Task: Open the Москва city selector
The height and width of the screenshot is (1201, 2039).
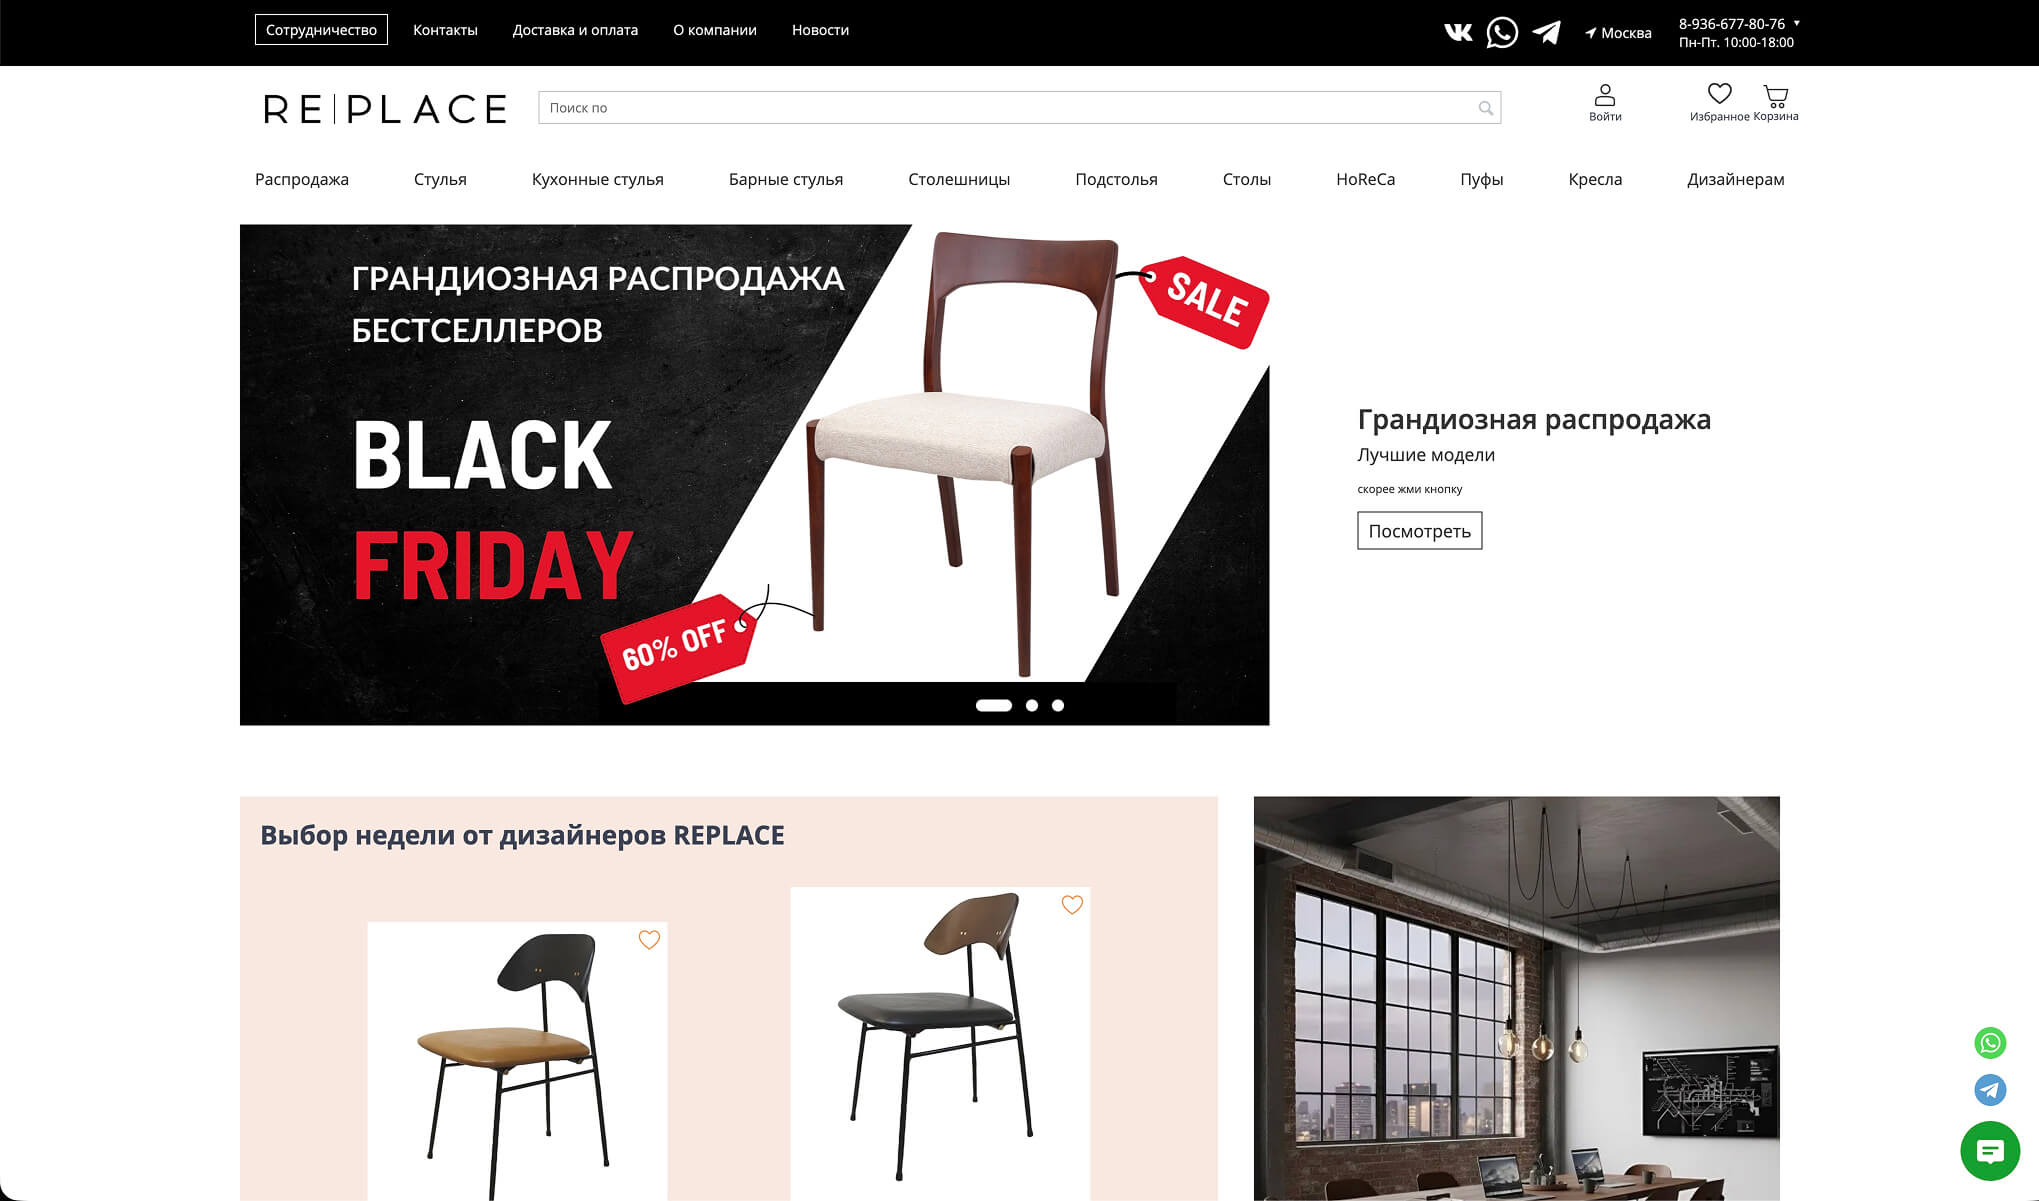Action: (1618, 33)
